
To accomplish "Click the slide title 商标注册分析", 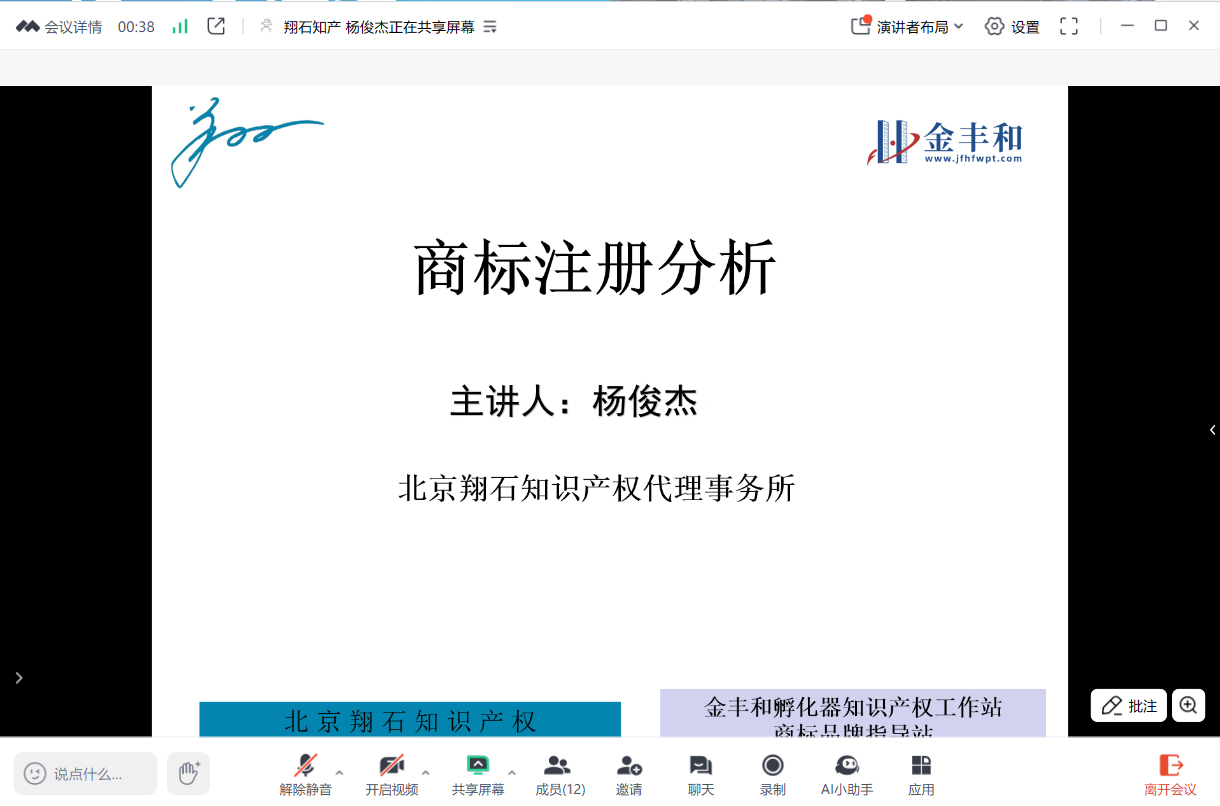I will (x=595, y=267).
